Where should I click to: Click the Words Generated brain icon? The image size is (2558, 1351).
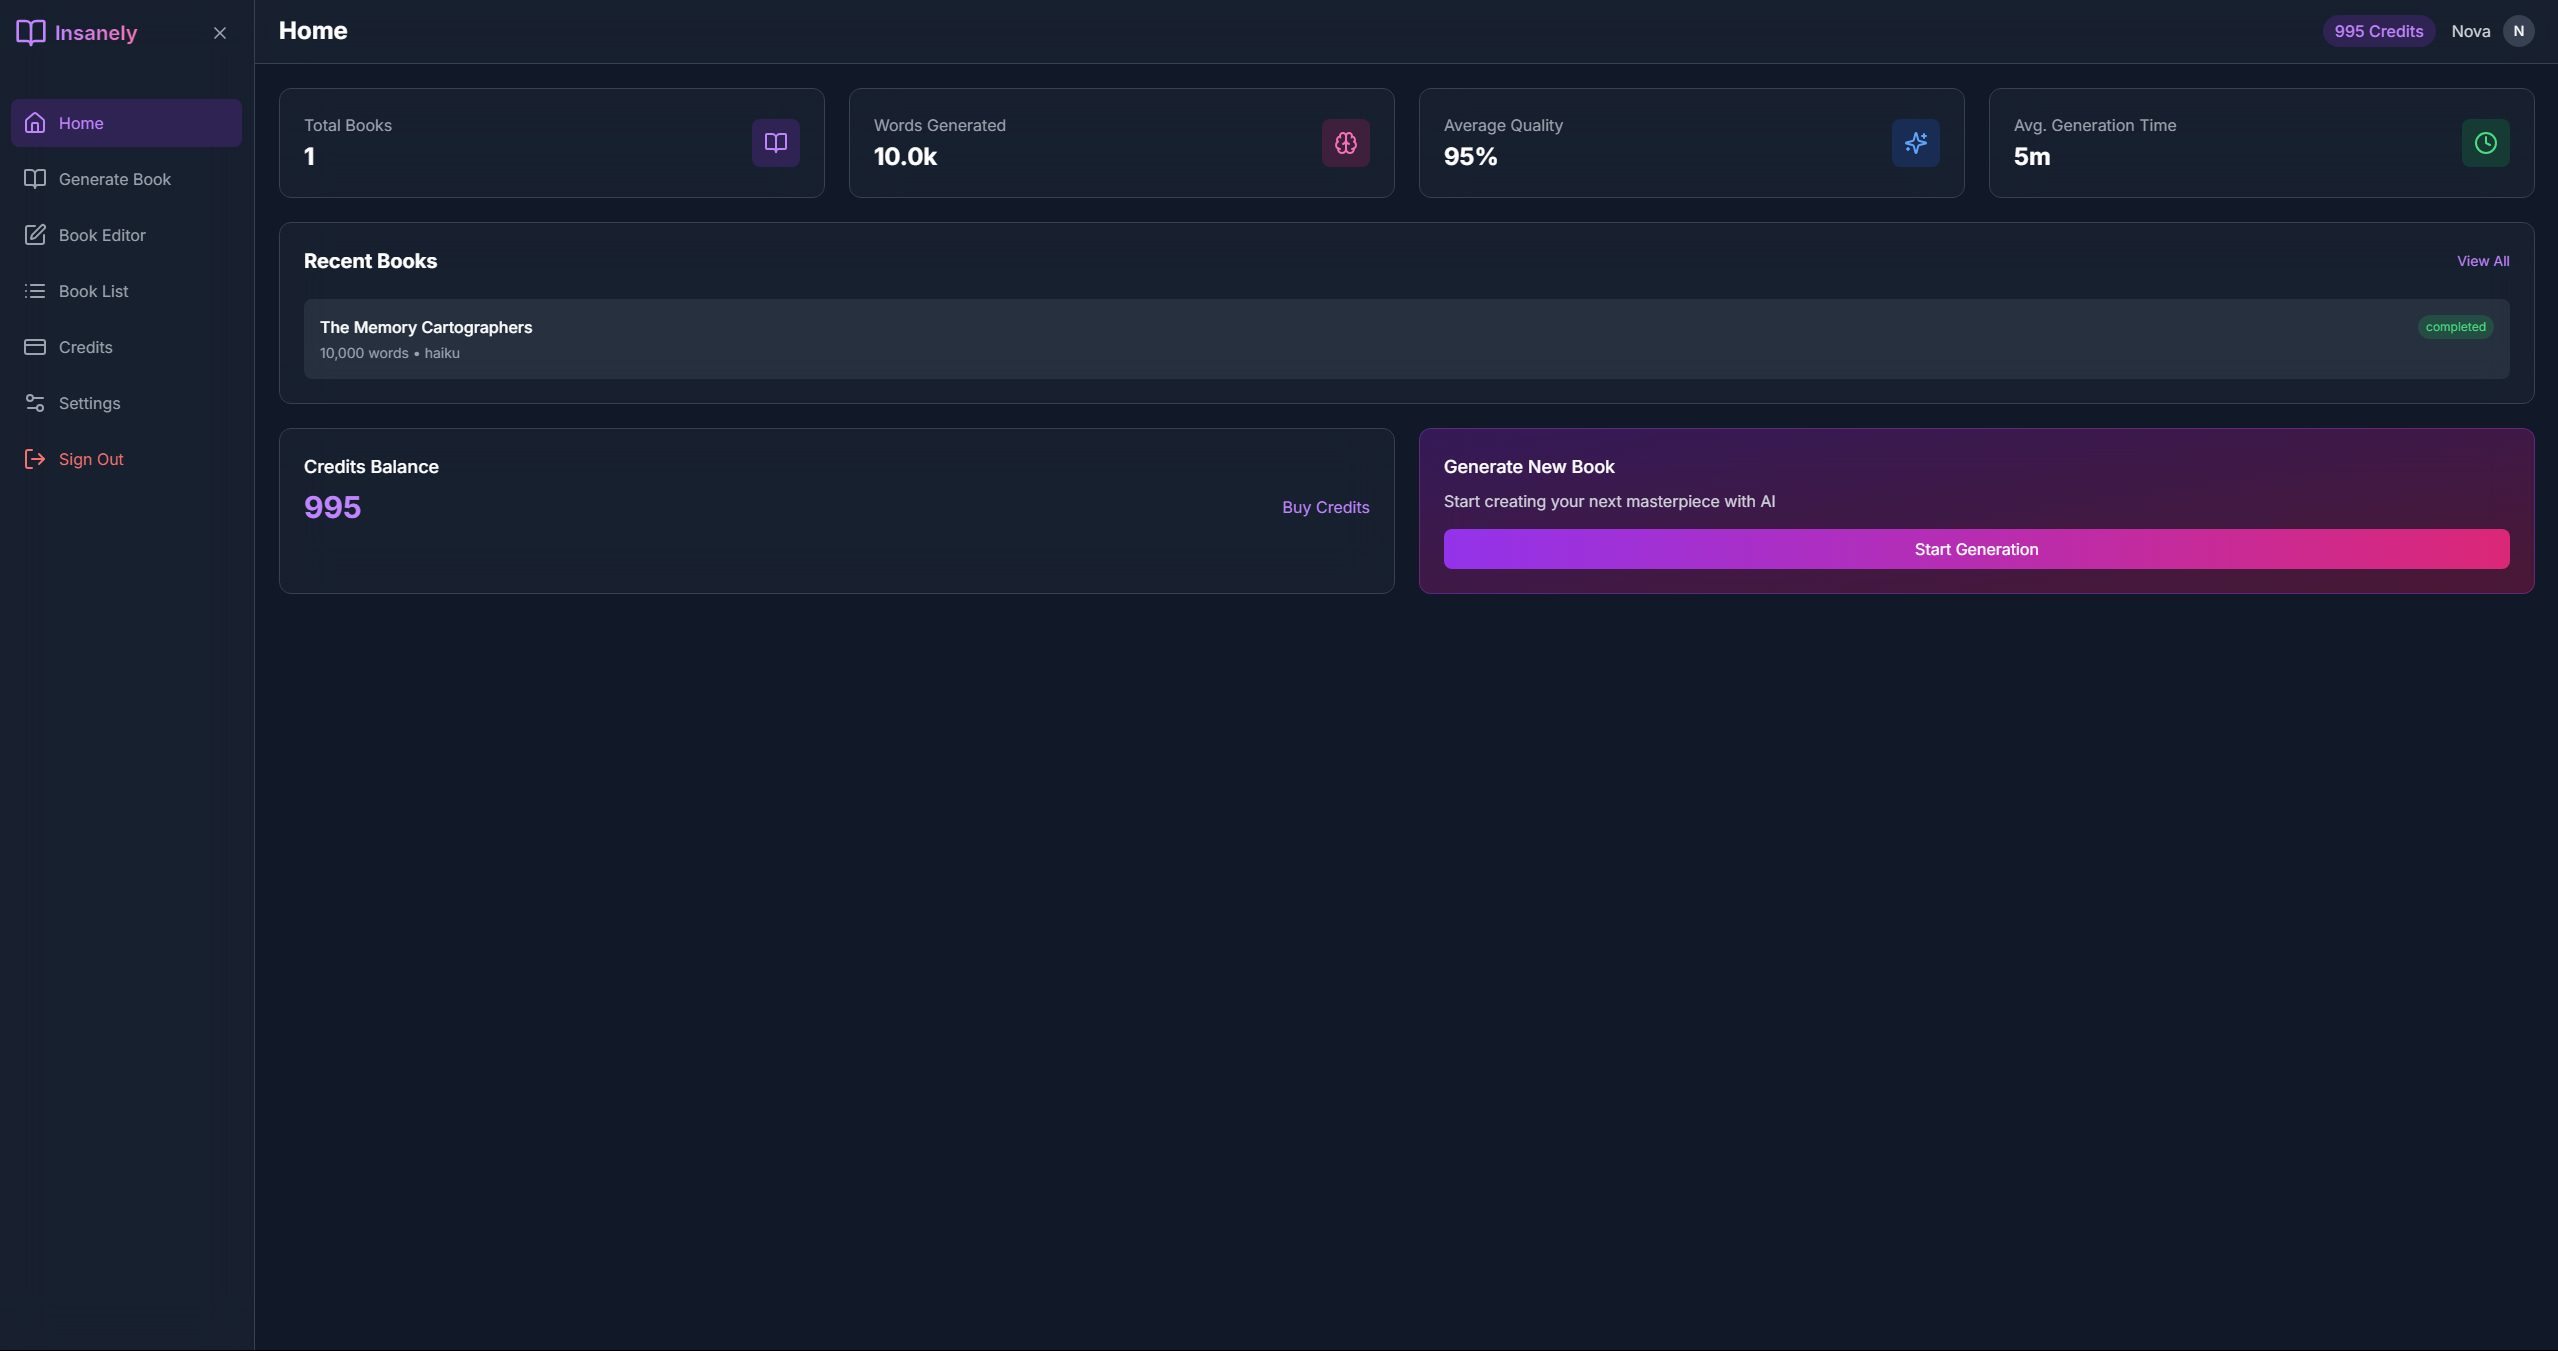point(1345,143)
